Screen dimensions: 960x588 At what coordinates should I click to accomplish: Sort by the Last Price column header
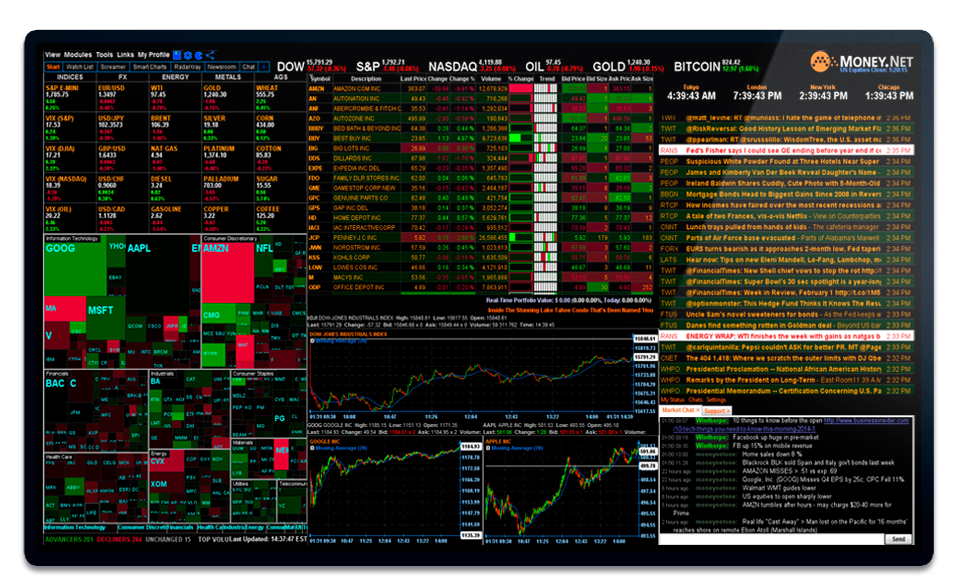(413, 78)
